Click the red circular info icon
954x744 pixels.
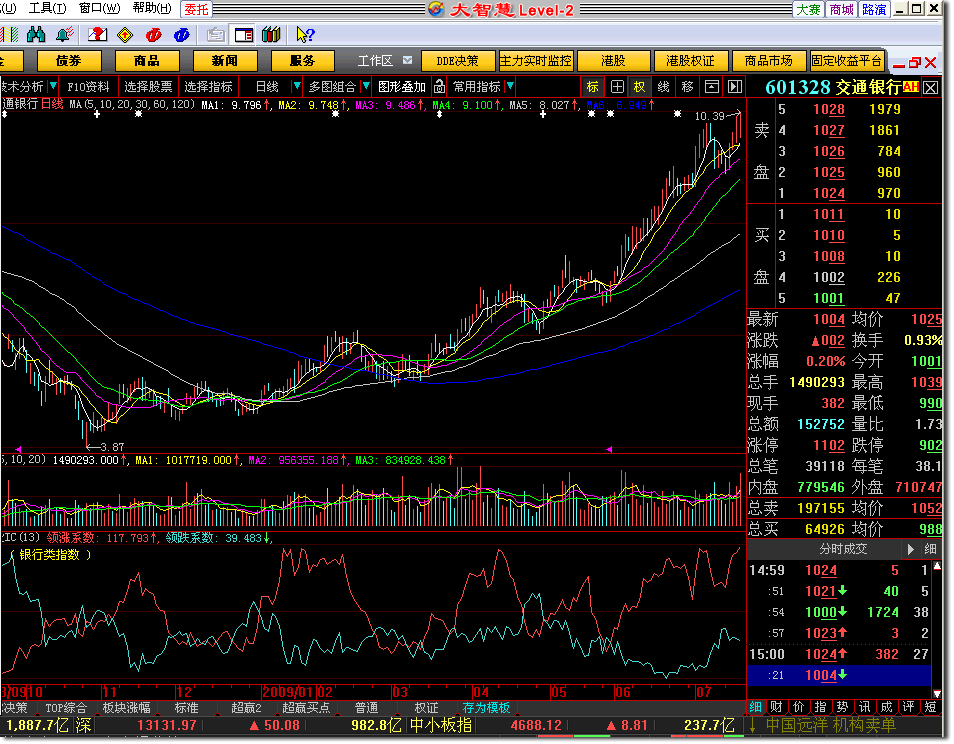153,35
